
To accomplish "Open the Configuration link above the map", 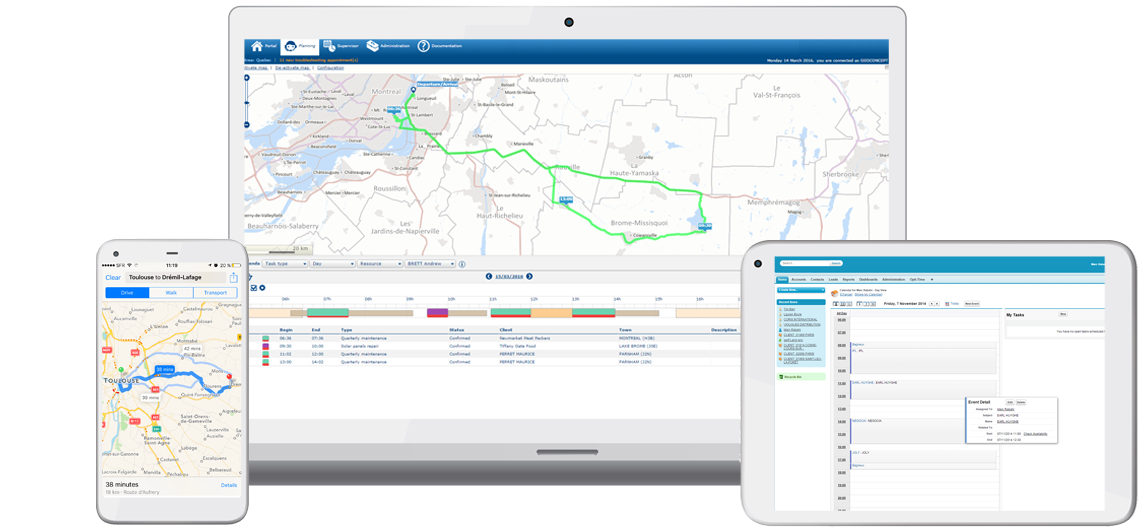I will coord(331,67).
